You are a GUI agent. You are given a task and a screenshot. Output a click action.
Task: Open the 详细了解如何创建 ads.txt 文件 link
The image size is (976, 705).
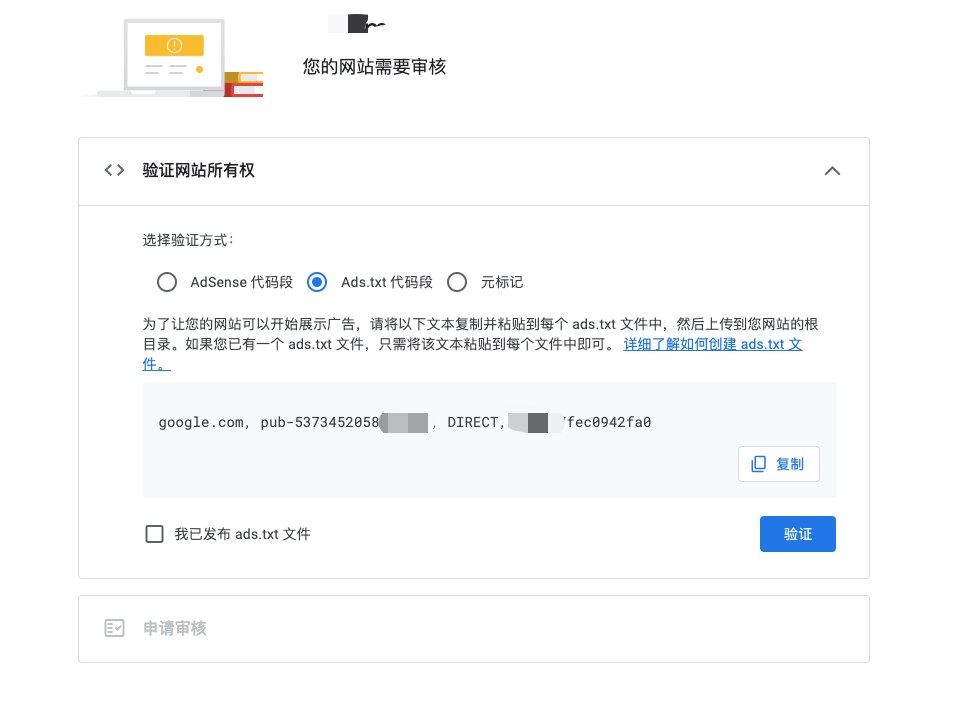[713, 343]
